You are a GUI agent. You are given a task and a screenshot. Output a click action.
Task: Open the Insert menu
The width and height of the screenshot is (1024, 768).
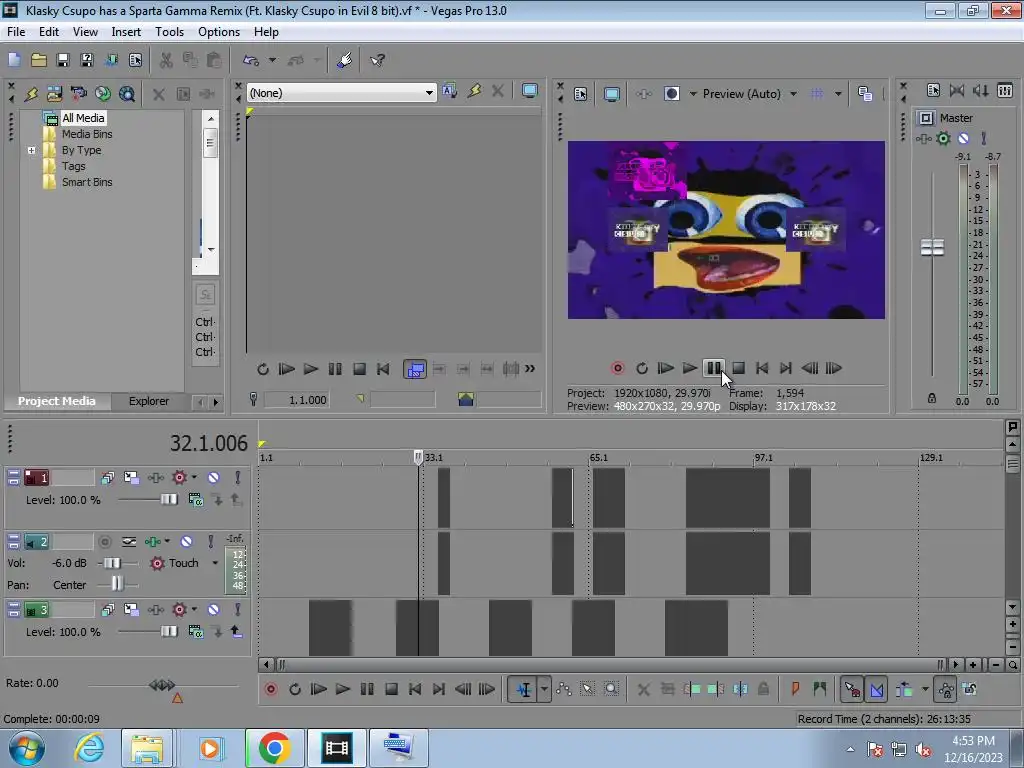click(x=126, y=32)
